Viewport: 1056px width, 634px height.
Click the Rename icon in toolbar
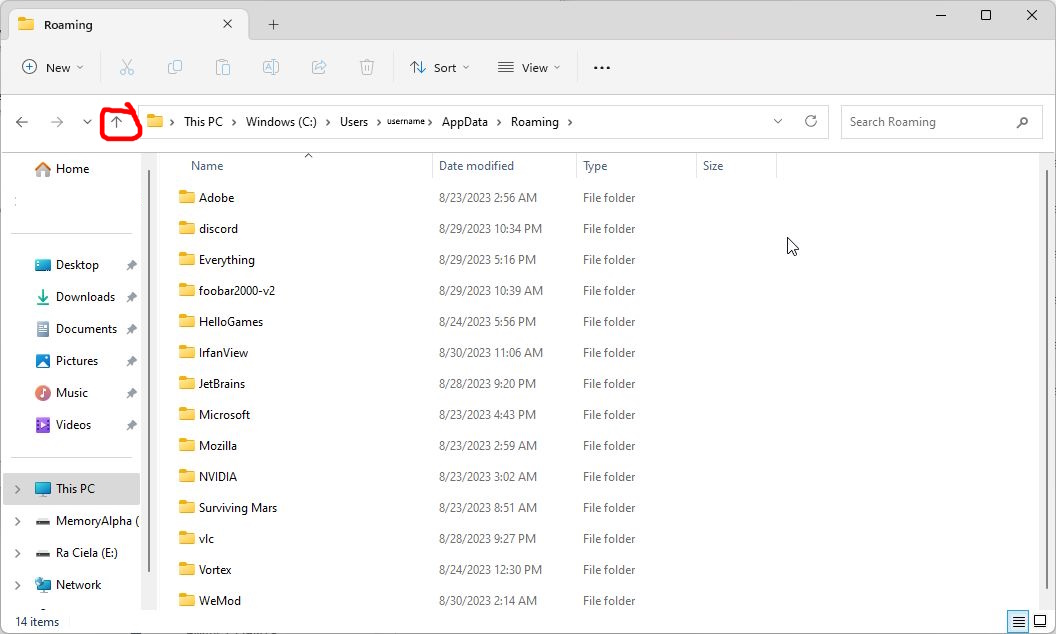point(271,67)
